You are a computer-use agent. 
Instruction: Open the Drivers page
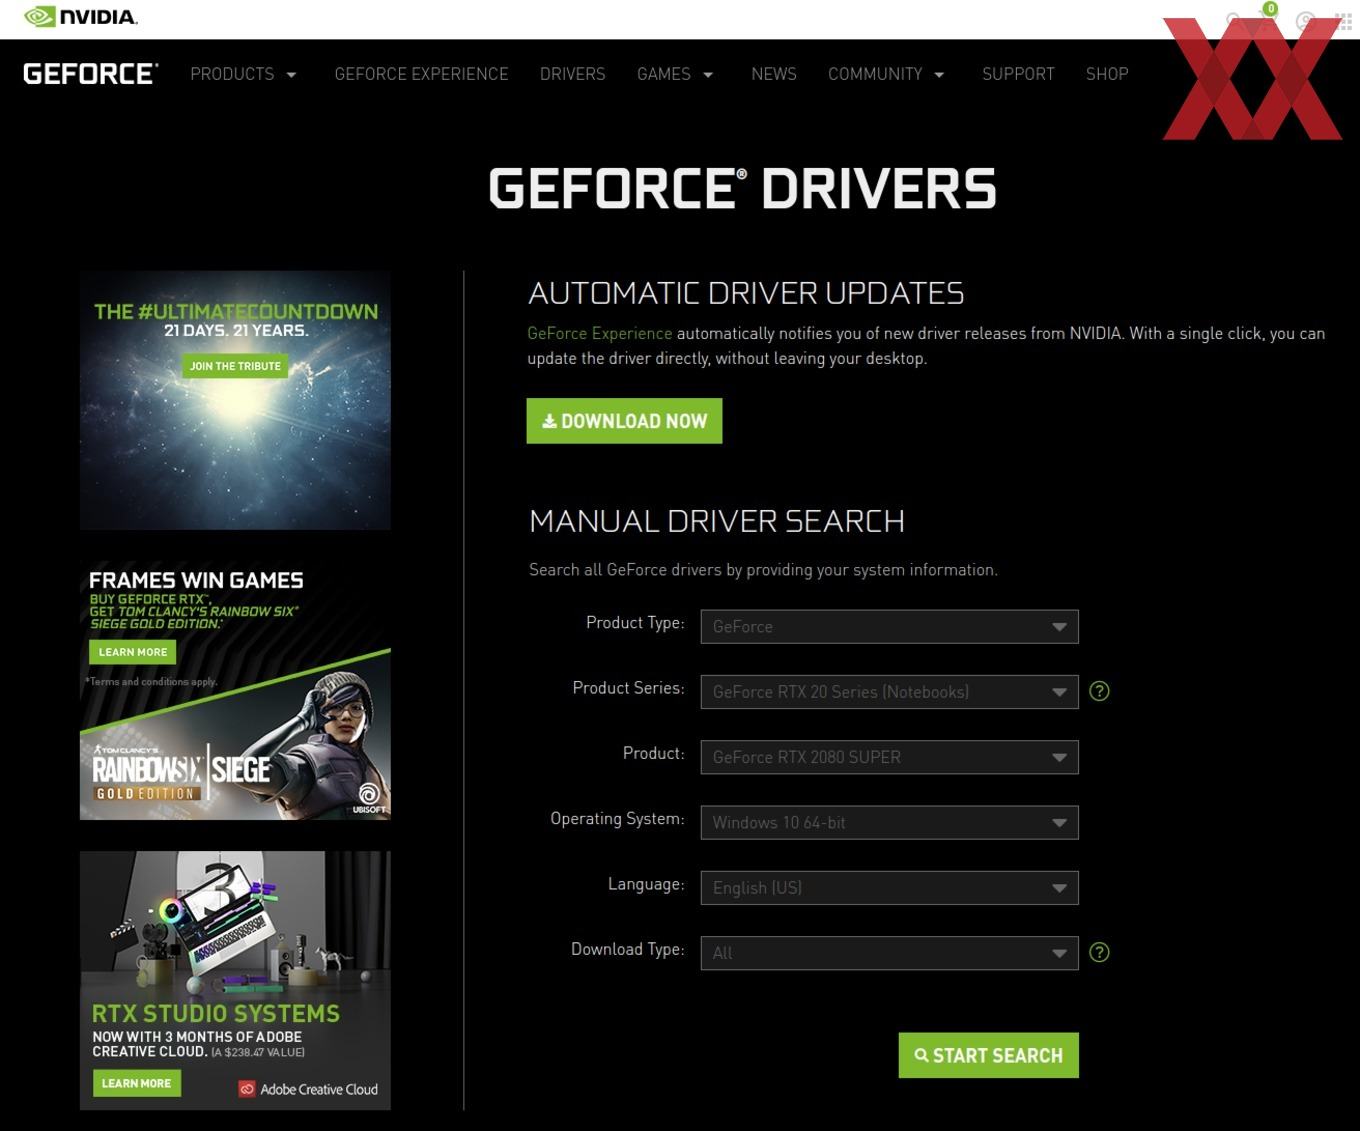point(572,74)
